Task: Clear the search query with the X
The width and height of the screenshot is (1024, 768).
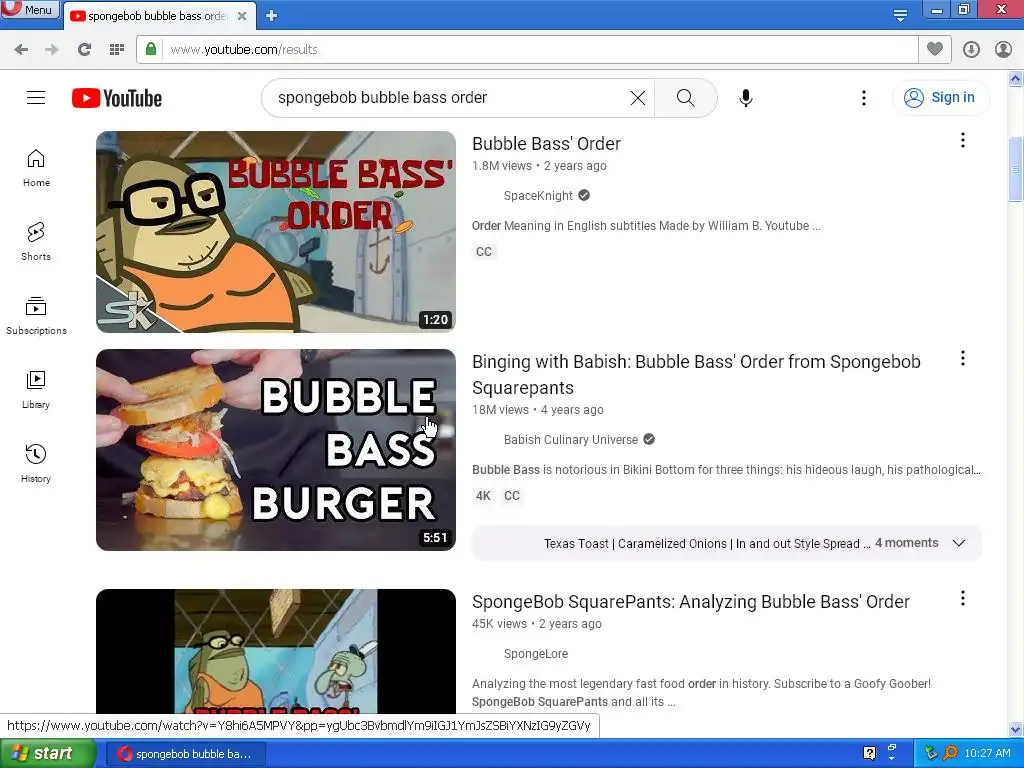Action: point(638,98)
